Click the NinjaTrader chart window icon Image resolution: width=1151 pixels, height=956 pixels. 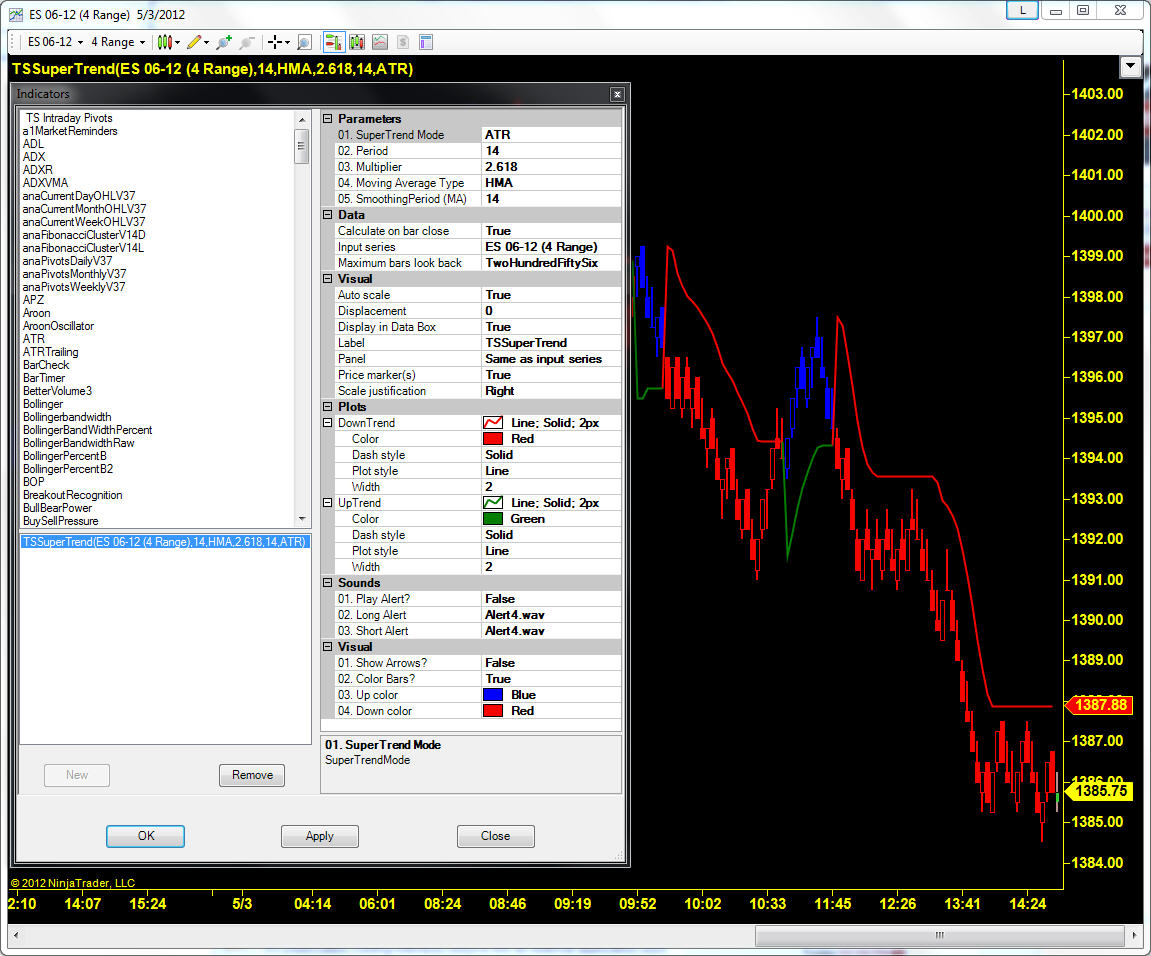[15, 14]
